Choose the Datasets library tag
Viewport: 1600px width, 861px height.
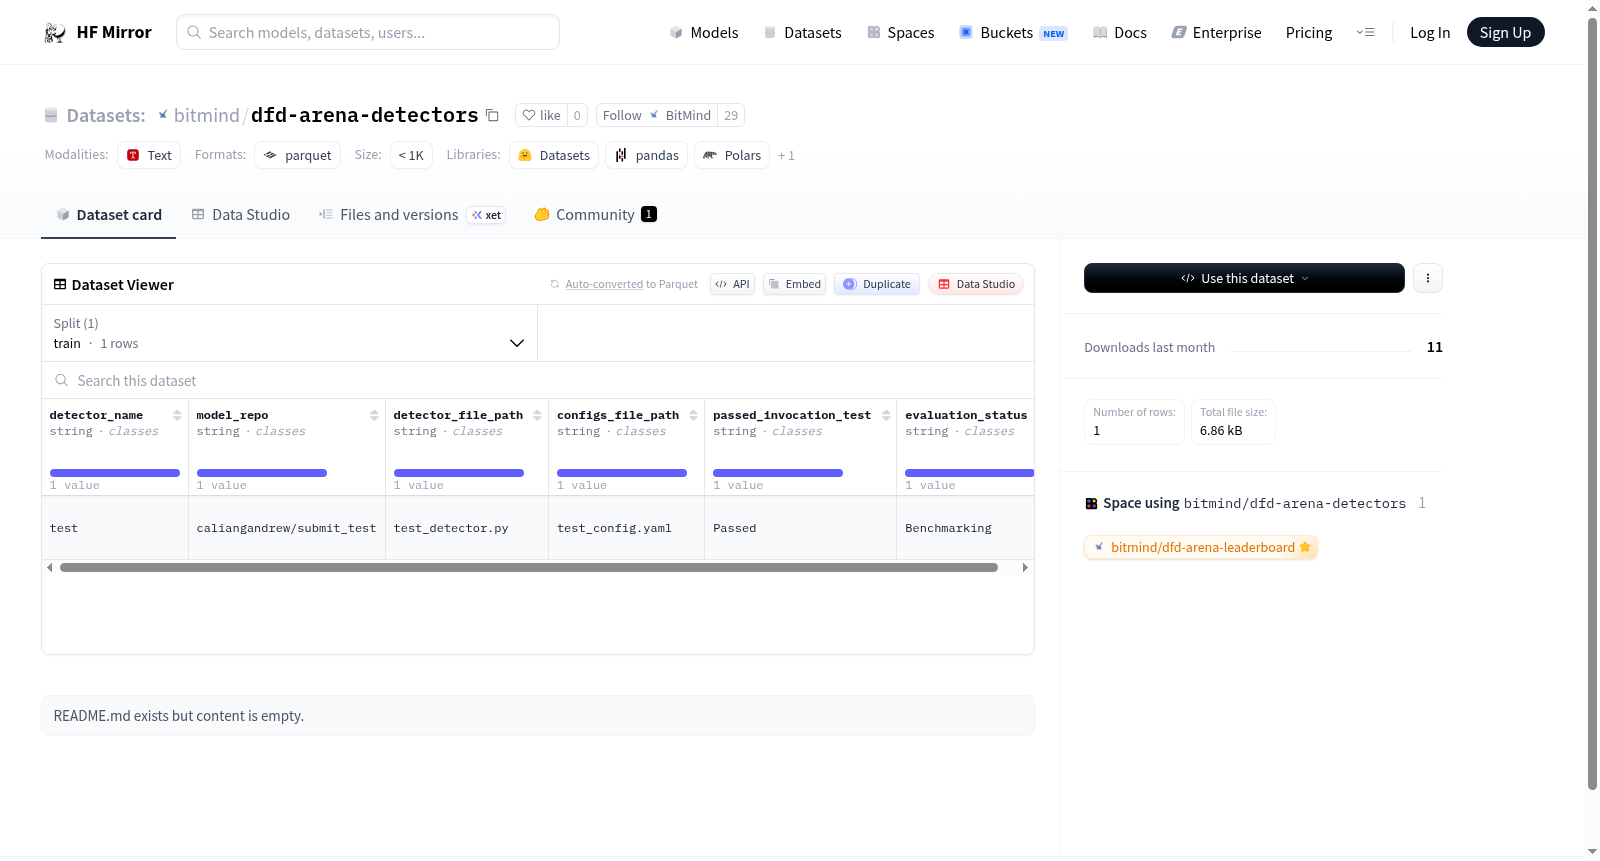(x=554, y=155)
